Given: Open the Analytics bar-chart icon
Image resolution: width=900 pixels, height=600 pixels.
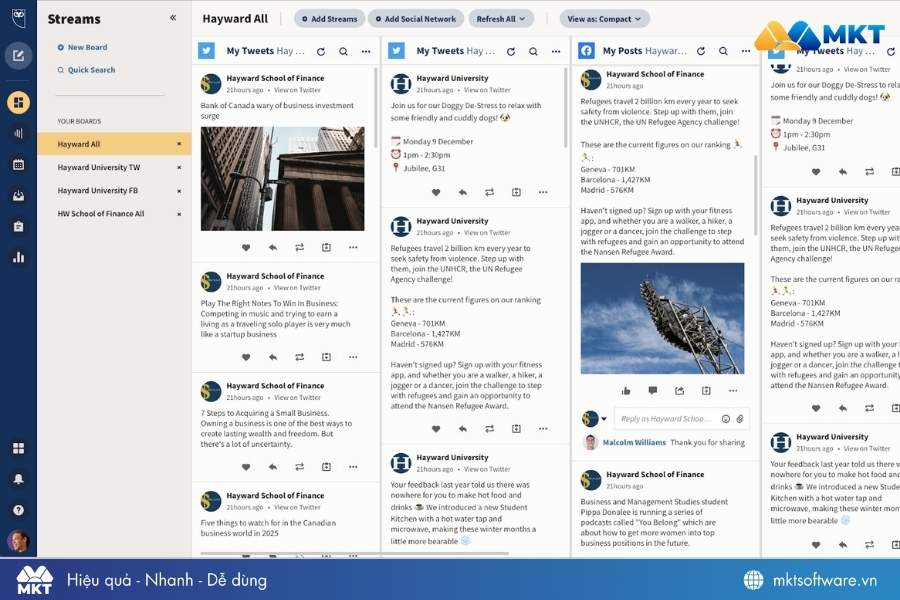Looking at the screenshot, I should [17, 257].
